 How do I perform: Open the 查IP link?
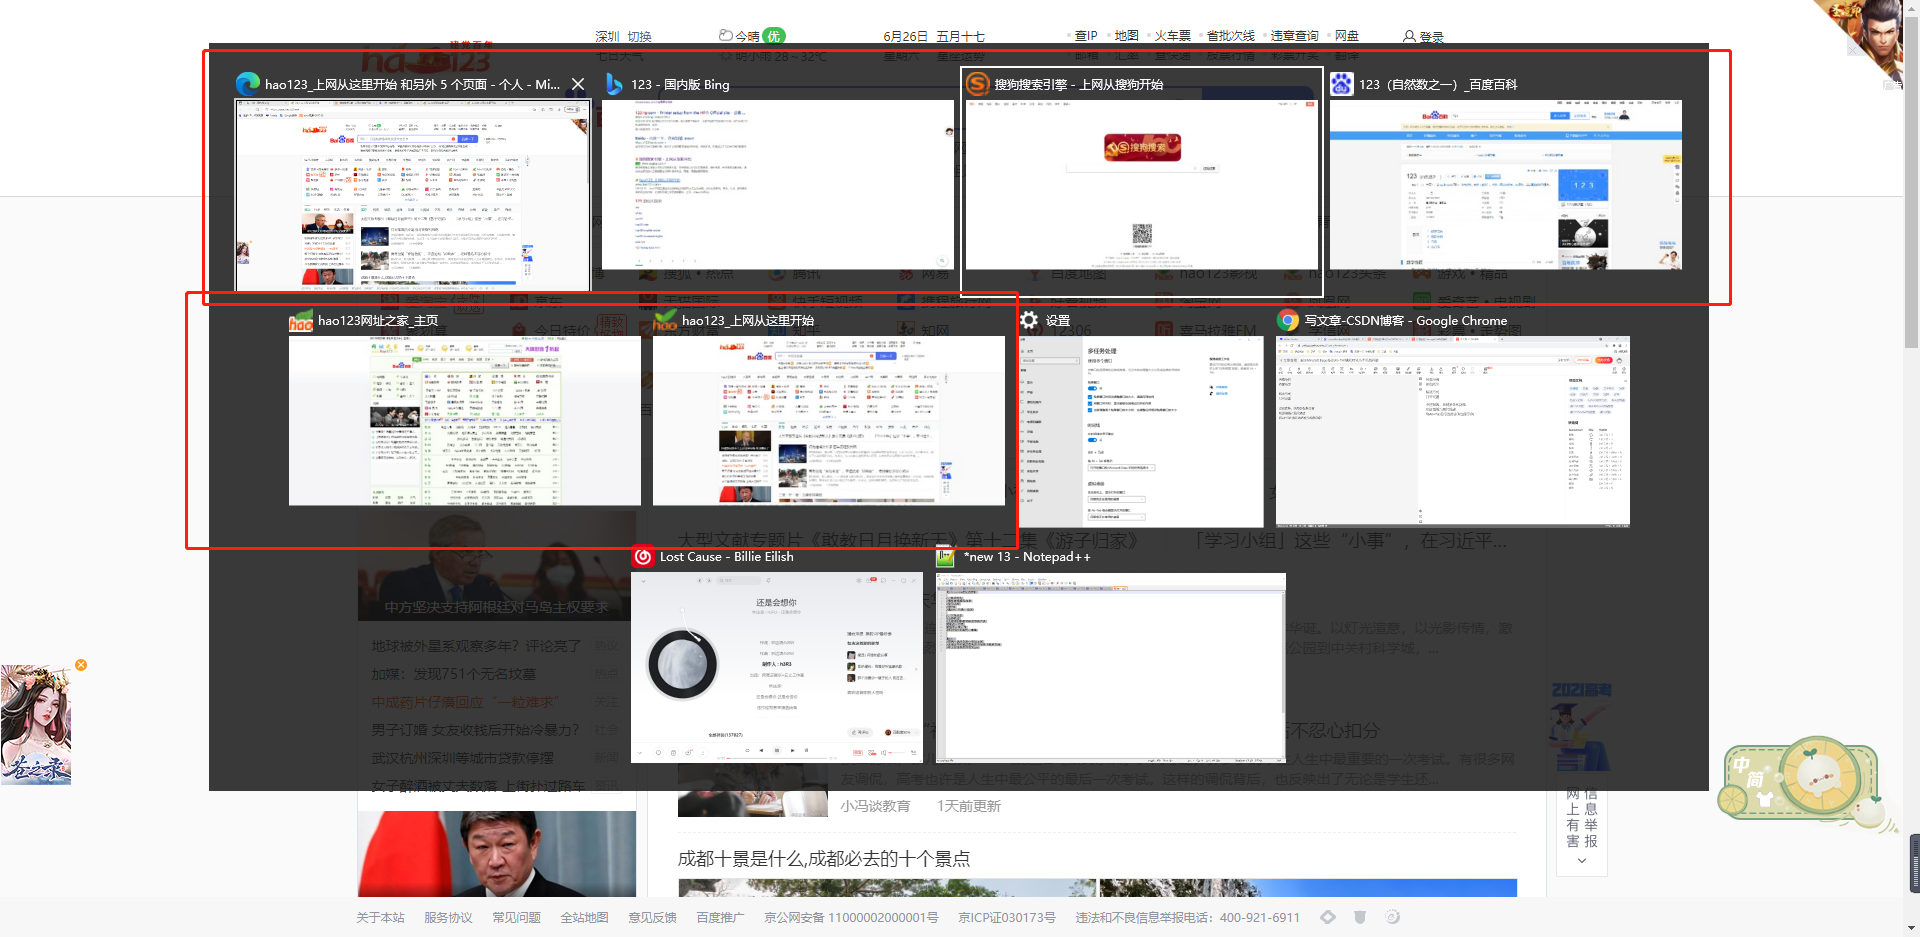point(1086,36)
